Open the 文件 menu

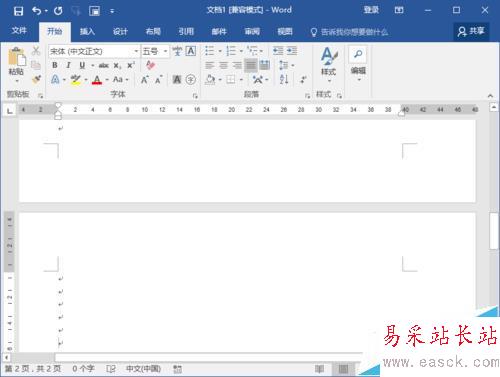point(19,31)
